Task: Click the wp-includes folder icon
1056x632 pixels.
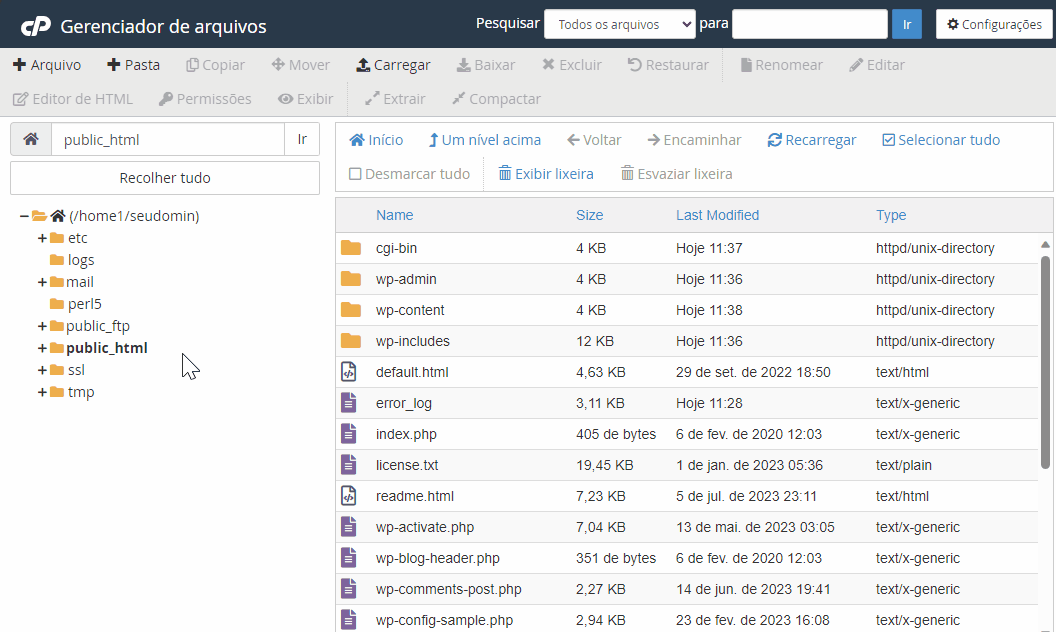Action: click(351, 341)
